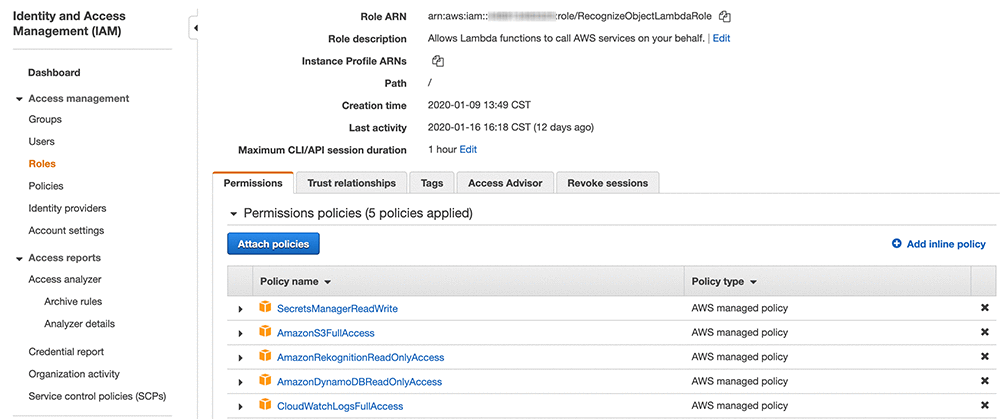This screenshot has height=419, width=1000.
Task: Expand the AmazonS3FullAccess policy row
Action: (240, 333)
